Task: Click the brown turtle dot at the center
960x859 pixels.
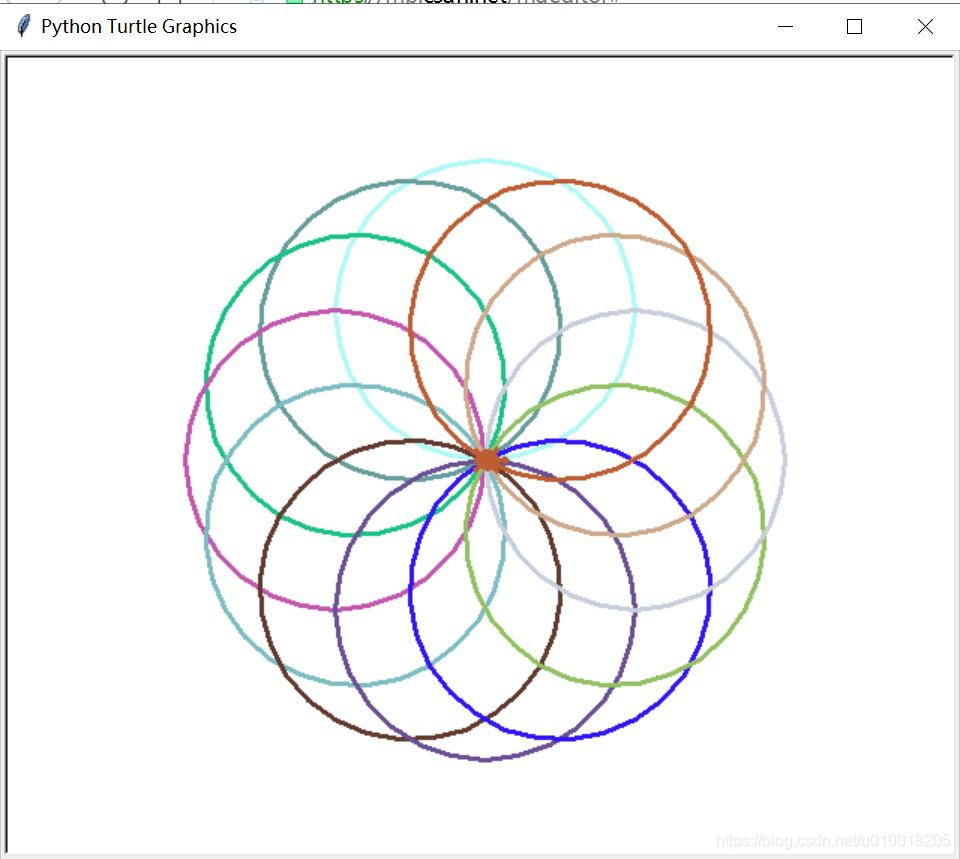Action: [x=488, y=460]
